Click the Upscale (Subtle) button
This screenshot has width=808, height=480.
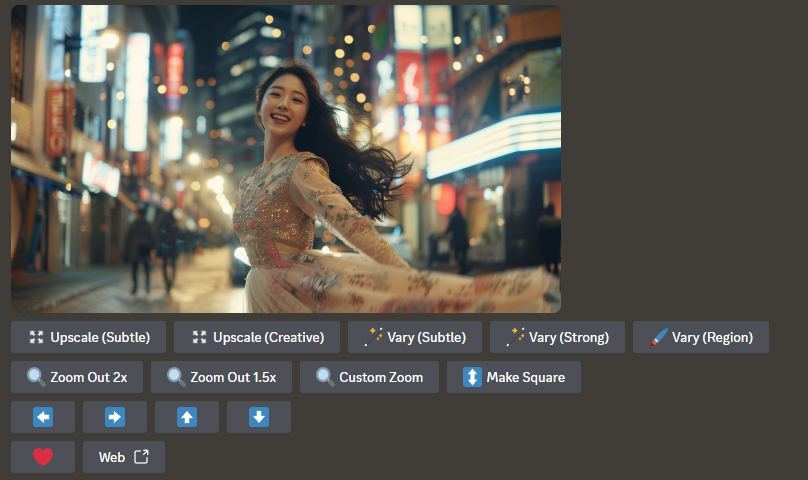coord(88,337)
